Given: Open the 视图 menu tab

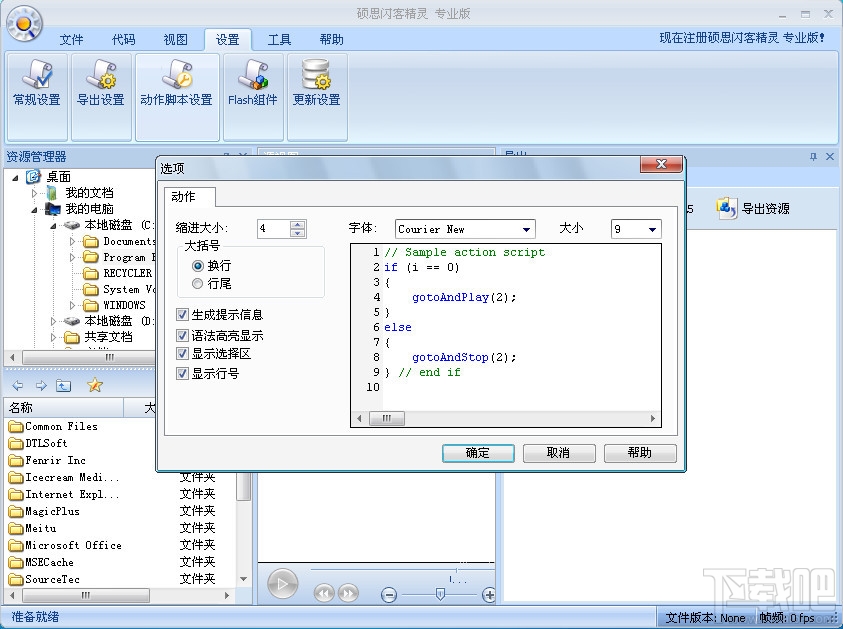Looking at the screenshot, I should (175, 40).
